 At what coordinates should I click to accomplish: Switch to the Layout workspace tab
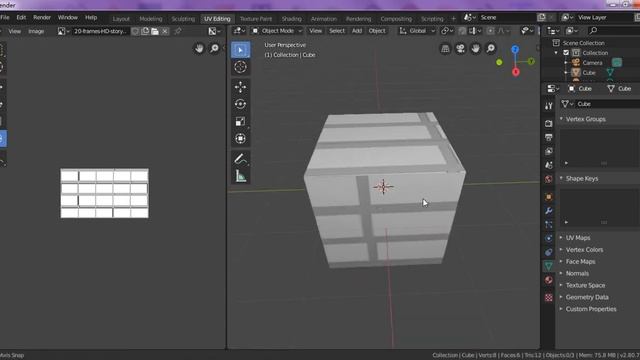coord(121,19)
